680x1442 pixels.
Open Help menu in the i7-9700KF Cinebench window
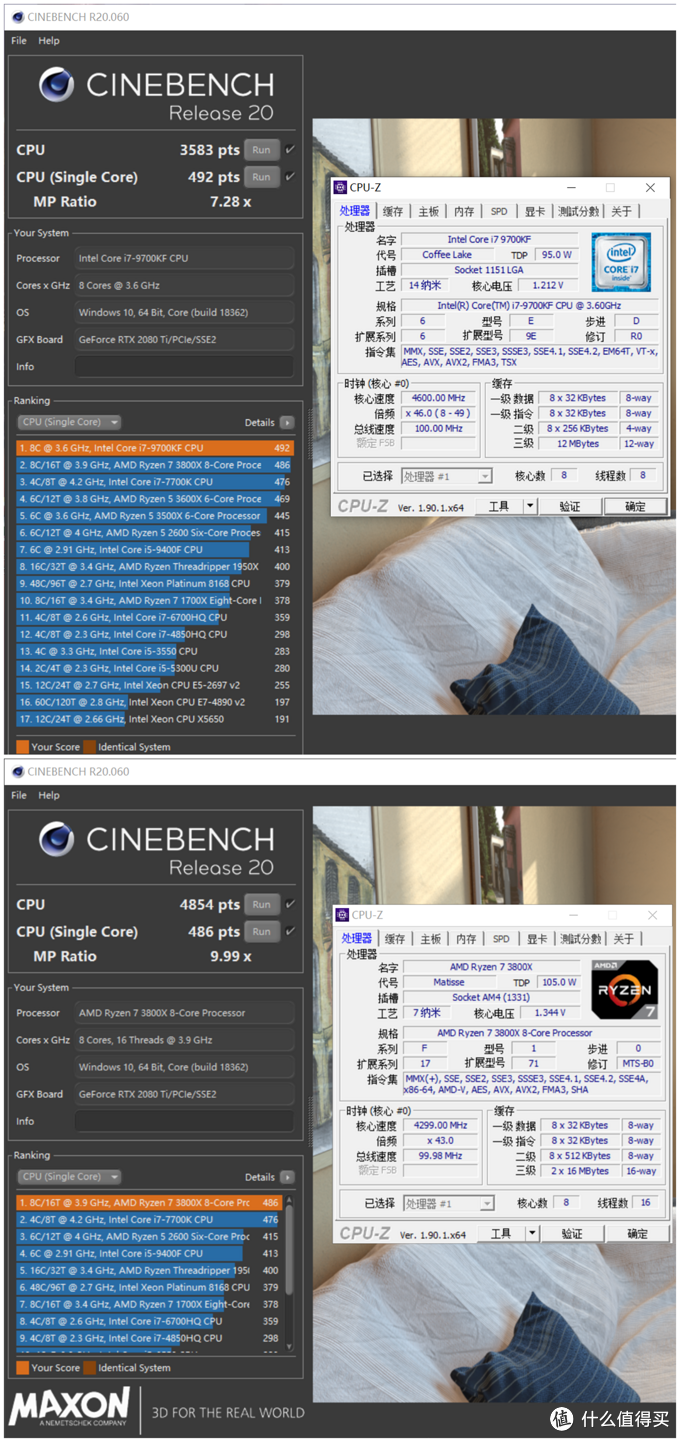point(49,41)
